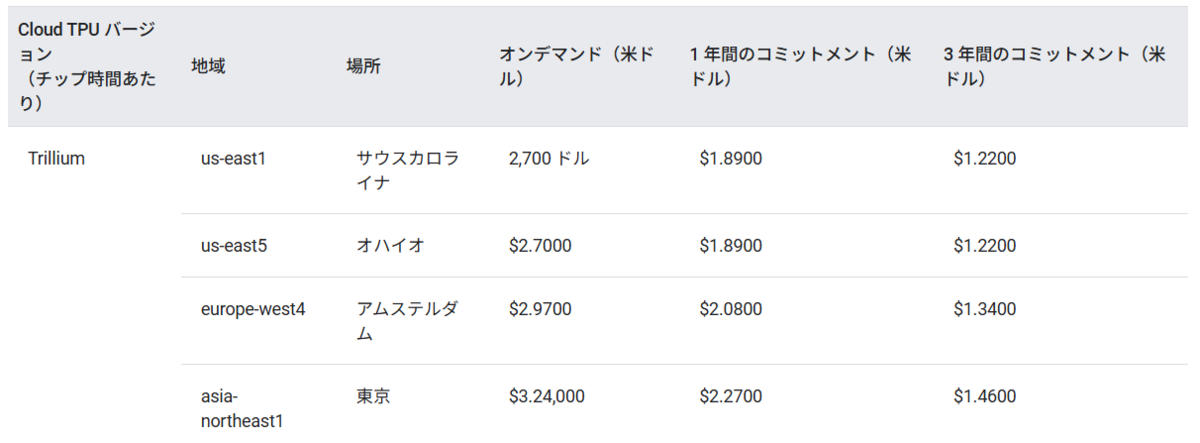Click the 2,700 ドル on-demand price

pyautogui.click(x=549, y=158)
